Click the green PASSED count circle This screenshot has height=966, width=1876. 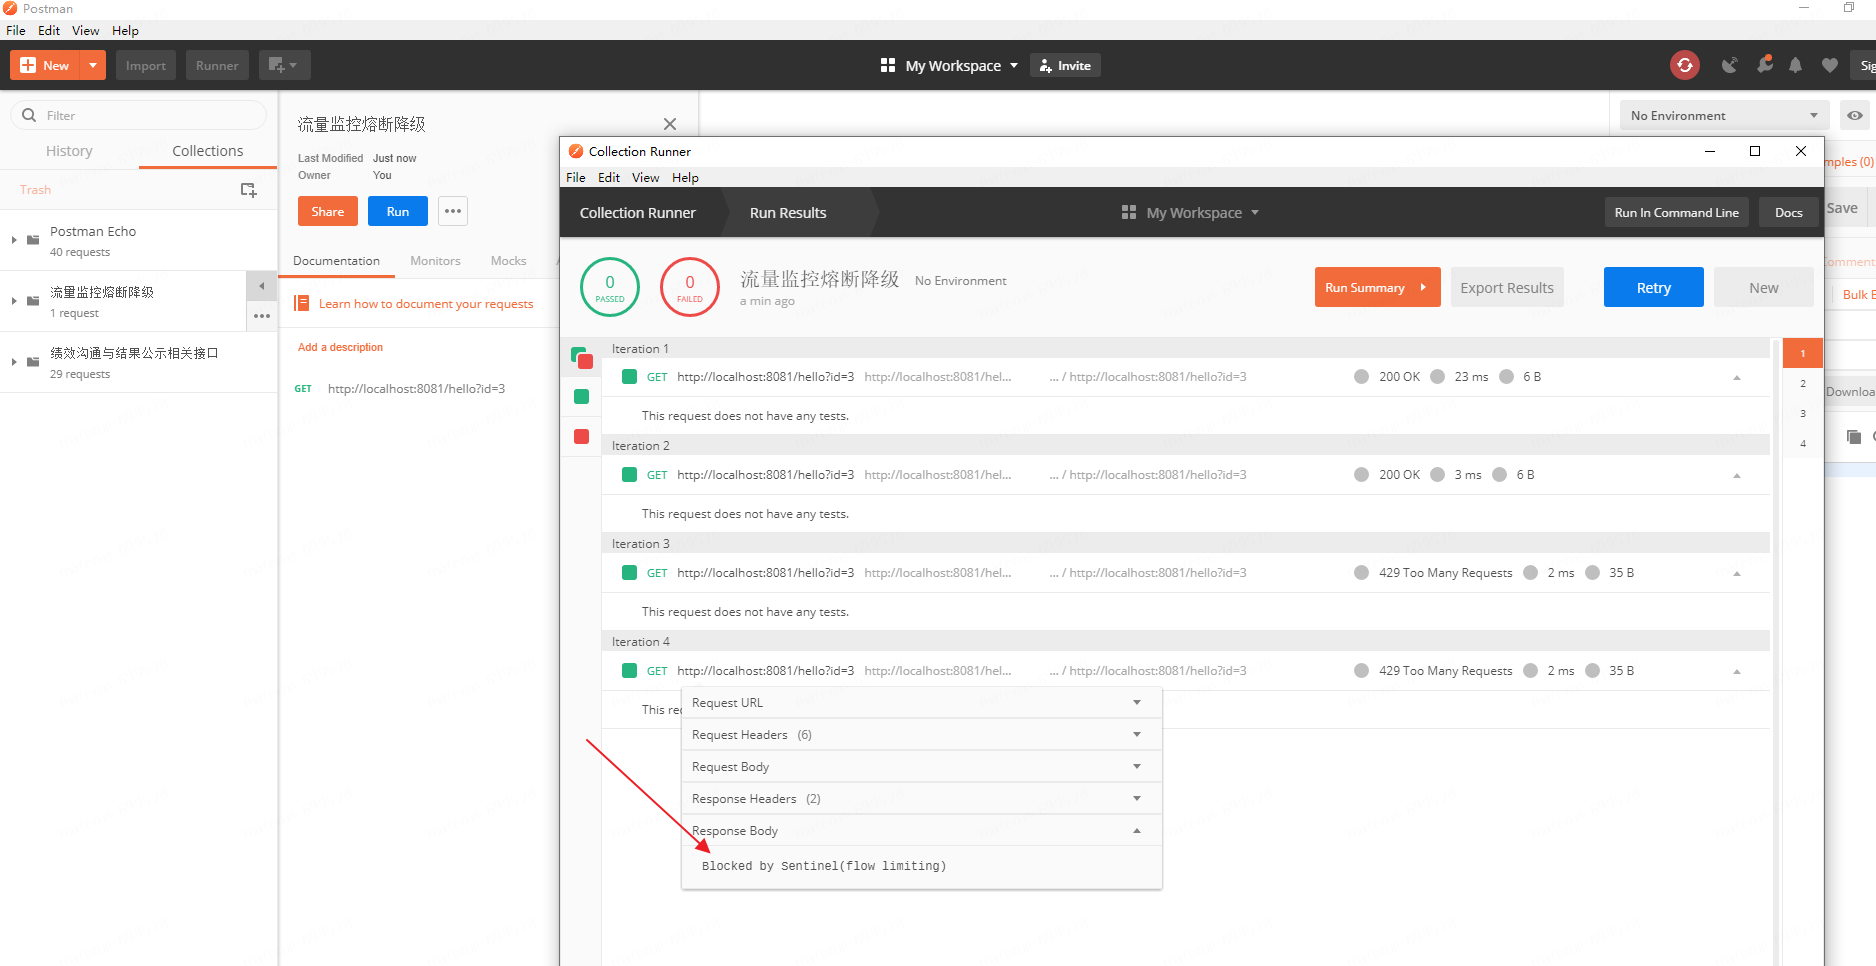click(x=610, y=287)
